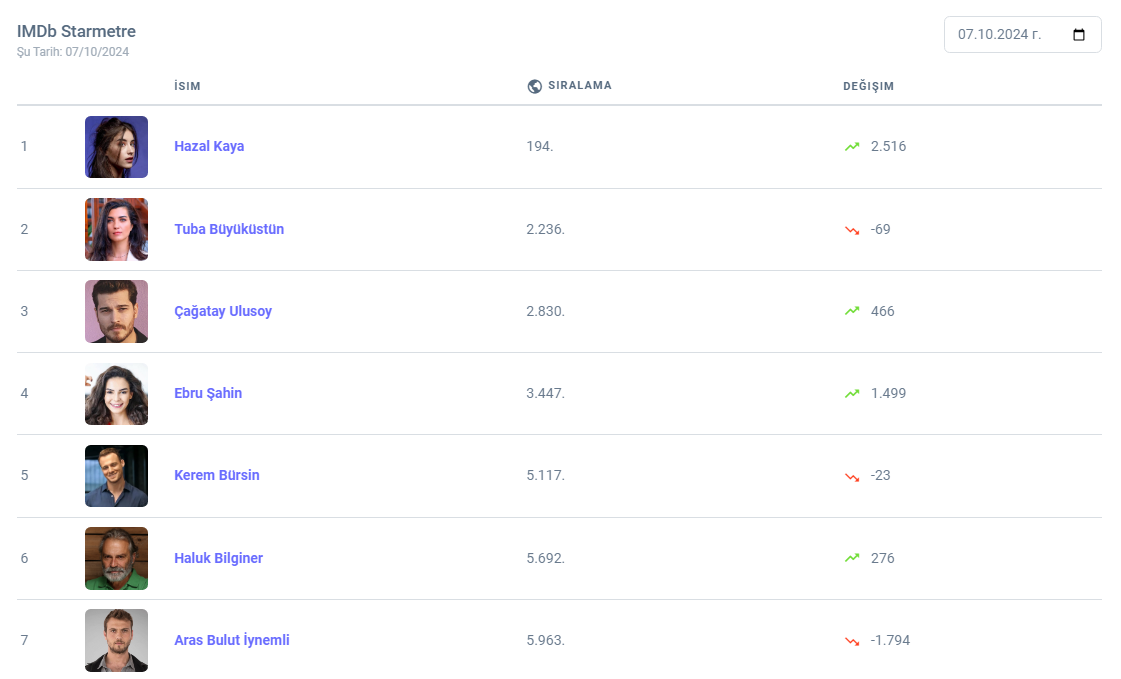The height and width of the screenshot is (679, 1121).
Task: Click Haluk Bilginer's green trend icon
Action: coord(852,558)
